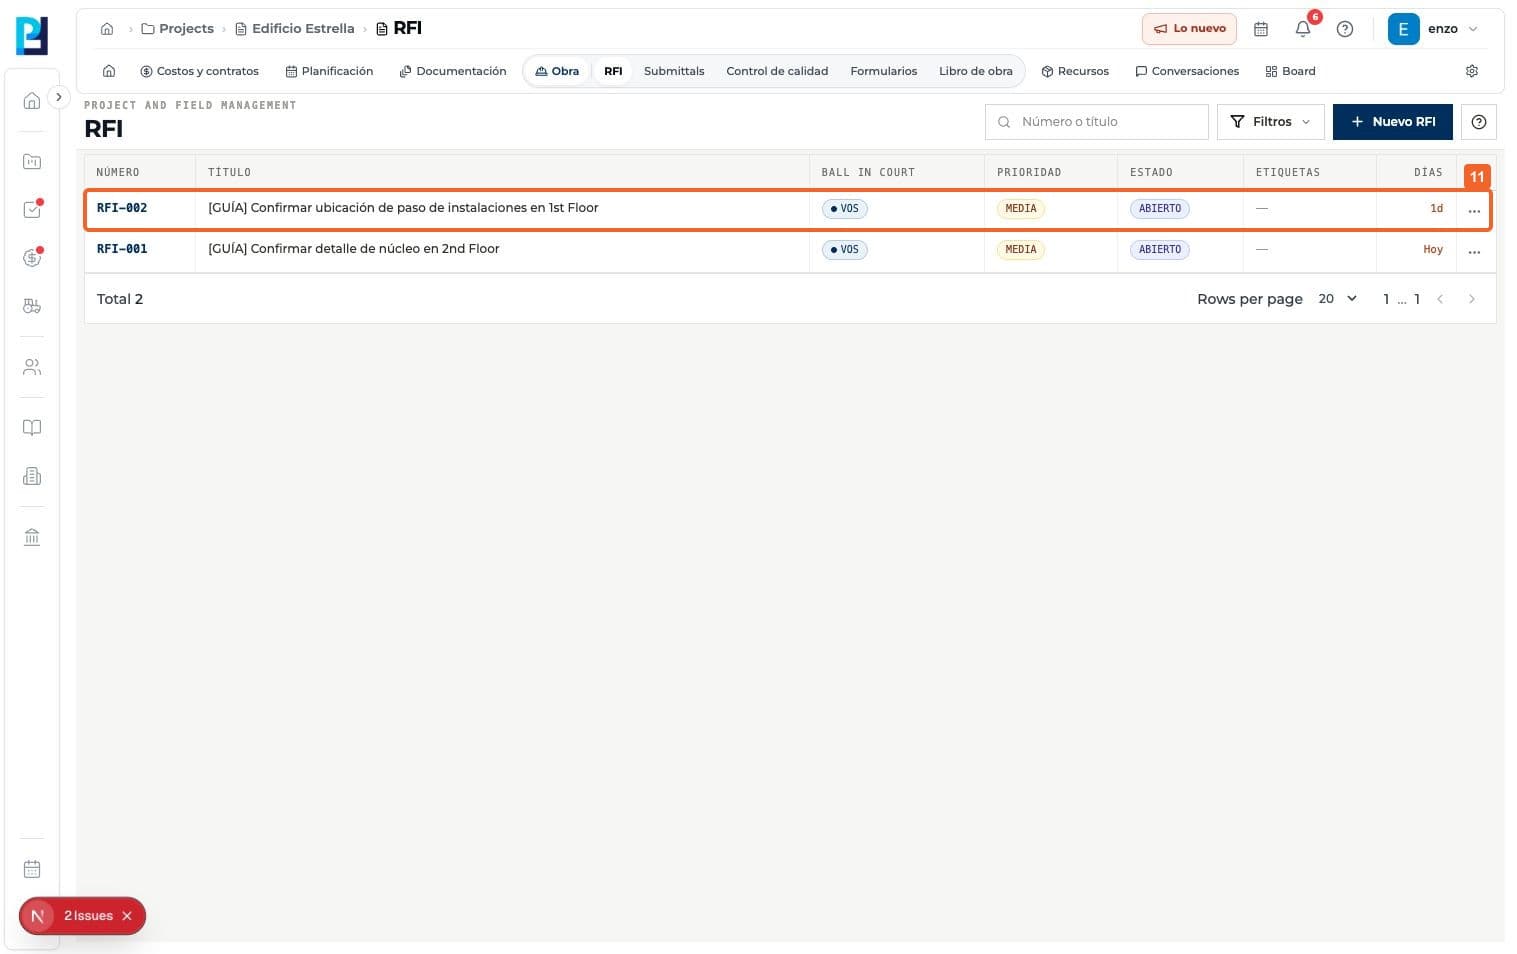
Task: Open top bar help question icon
Action: pyautogui.click(x=1345, y=29)
